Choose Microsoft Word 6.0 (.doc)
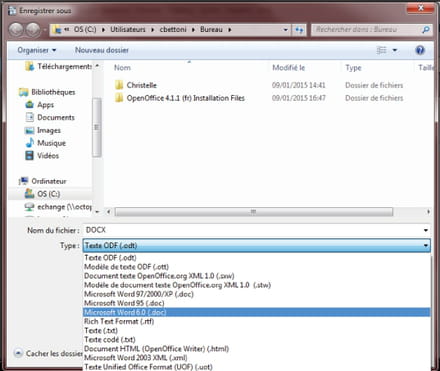Screen dimensions: 440x371 click(256, 312)
